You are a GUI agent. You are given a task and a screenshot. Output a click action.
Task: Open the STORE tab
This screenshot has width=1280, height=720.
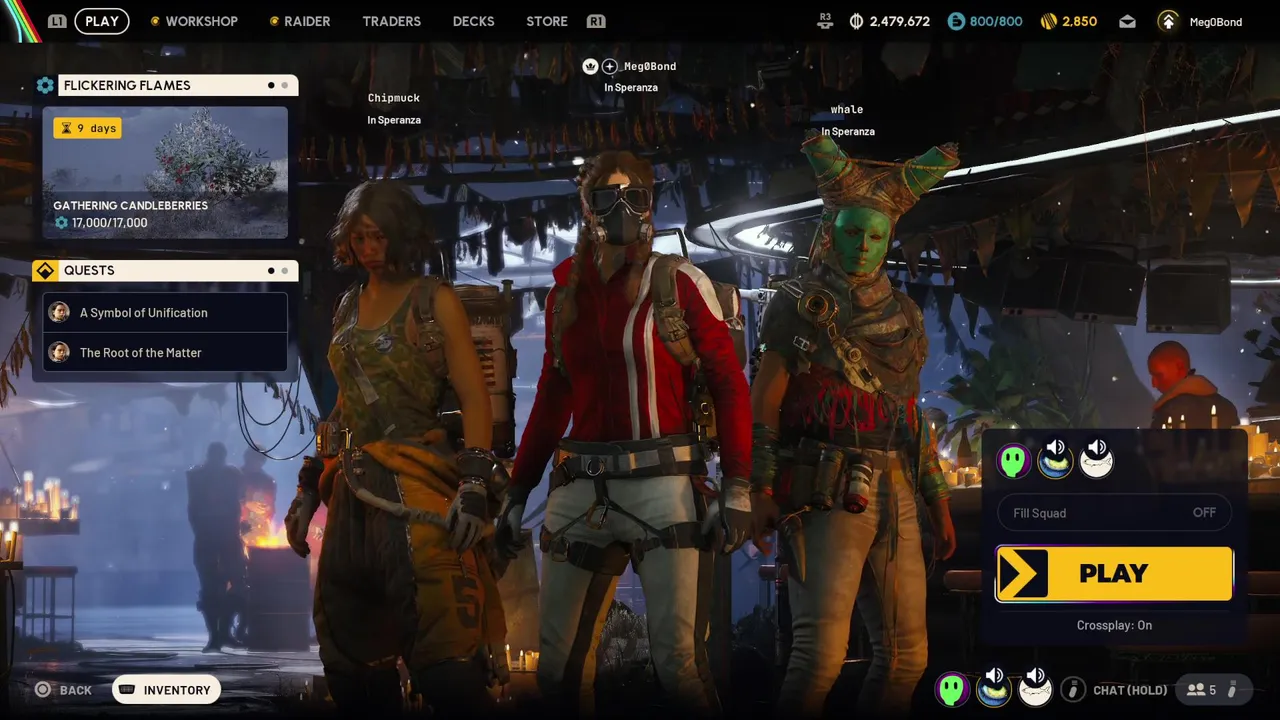547,21
